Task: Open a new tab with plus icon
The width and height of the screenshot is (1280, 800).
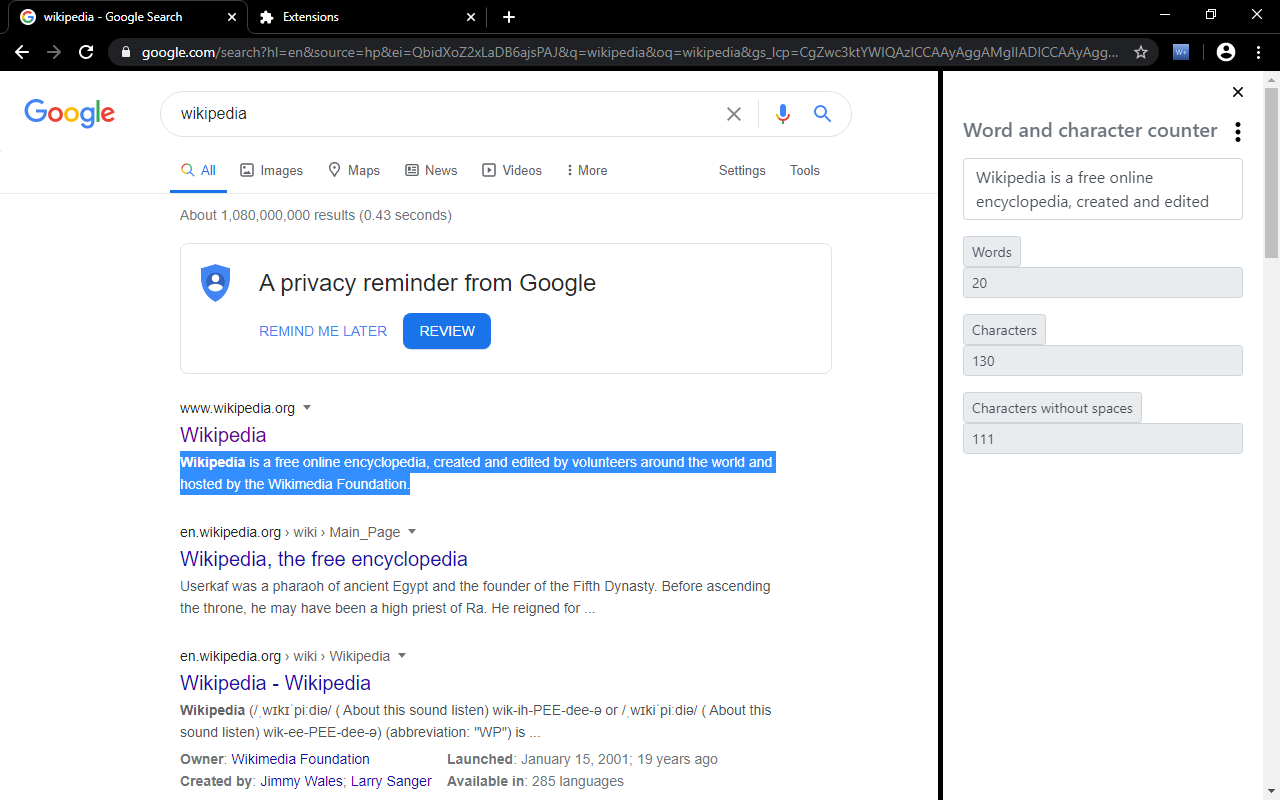Action: [509, 17]
